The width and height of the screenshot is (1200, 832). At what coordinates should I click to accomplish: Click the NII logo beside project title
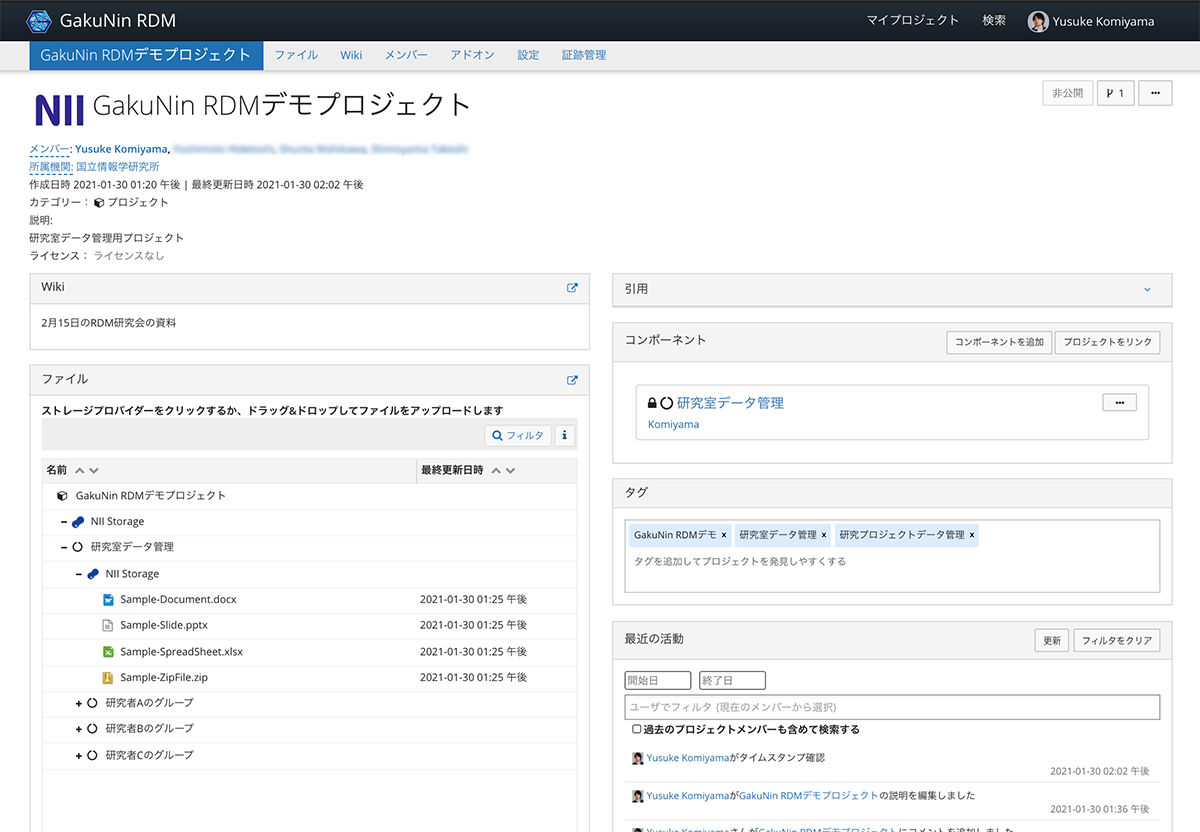tap(59, 109)
